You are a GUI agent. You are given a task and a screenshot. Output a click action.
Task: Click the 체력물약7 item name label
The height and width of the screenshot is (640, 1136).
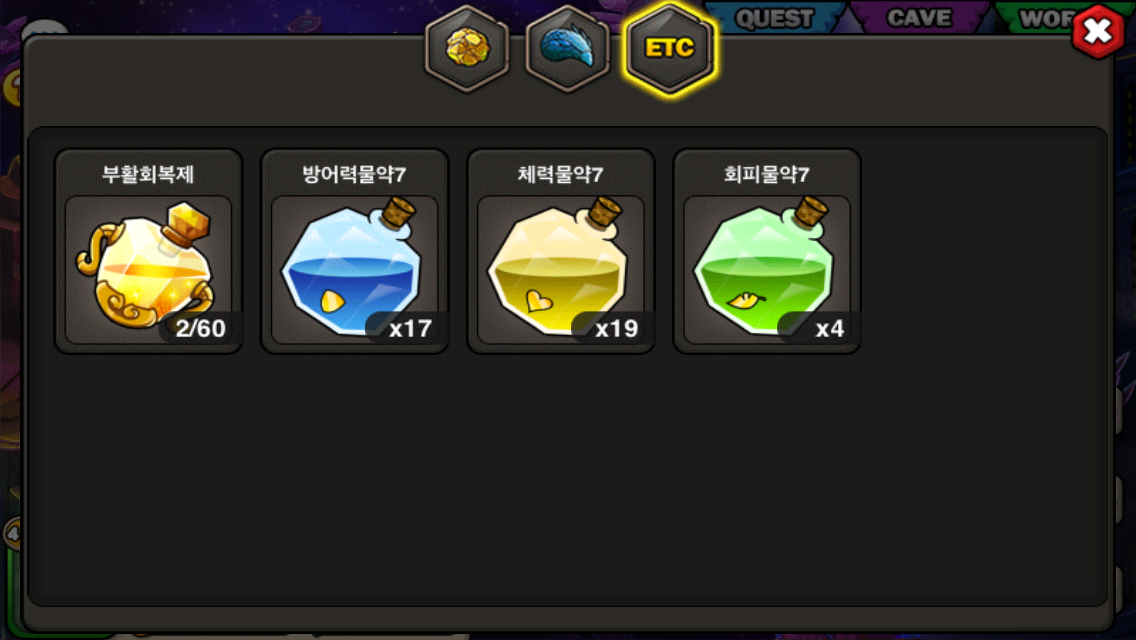(561, 175)
